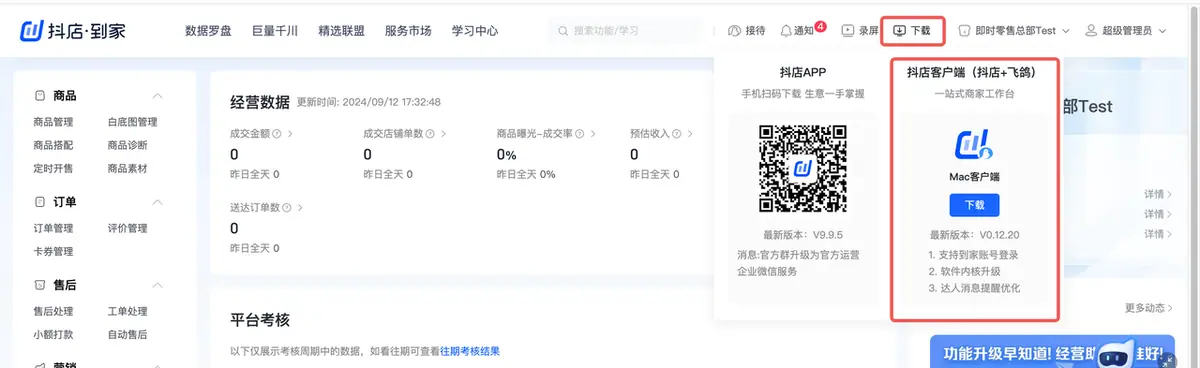Image resolution: width=1200 pixels, height=368 pixels.
Task: Go to 定时开售 in the sidebar
Action: point(53,168)
